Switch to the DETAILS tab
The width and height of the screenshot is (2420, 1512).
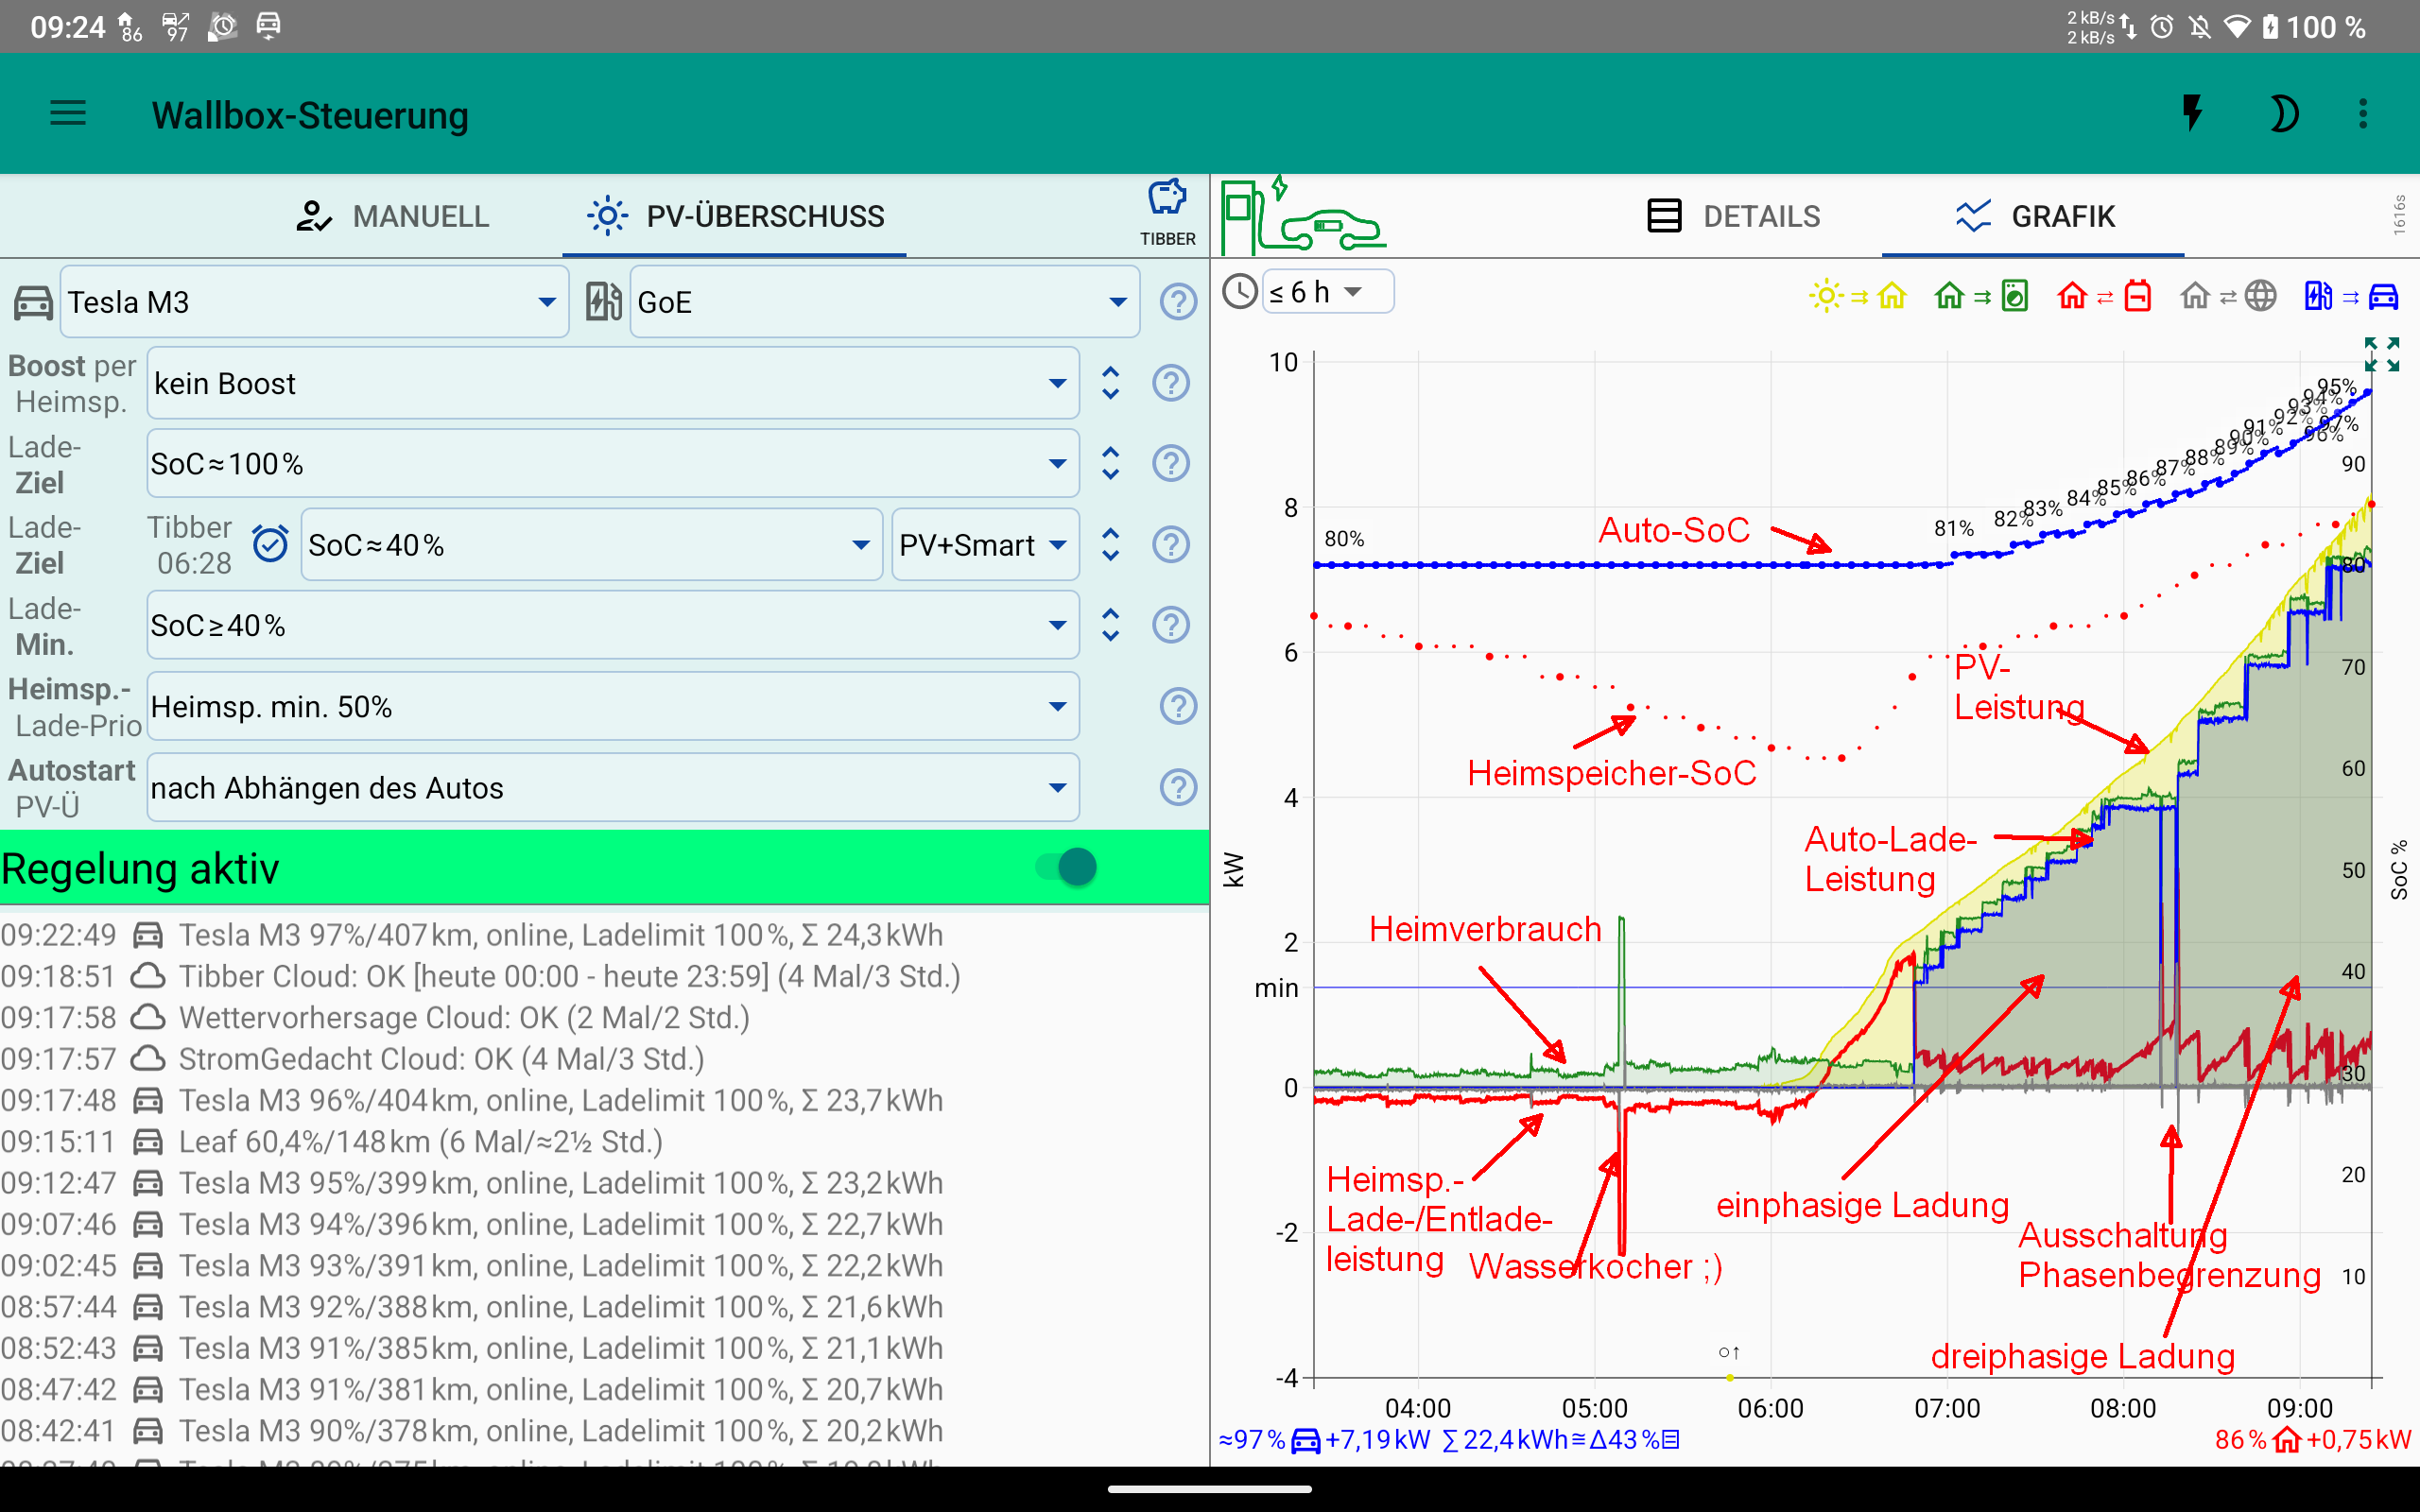(1734, 216)
